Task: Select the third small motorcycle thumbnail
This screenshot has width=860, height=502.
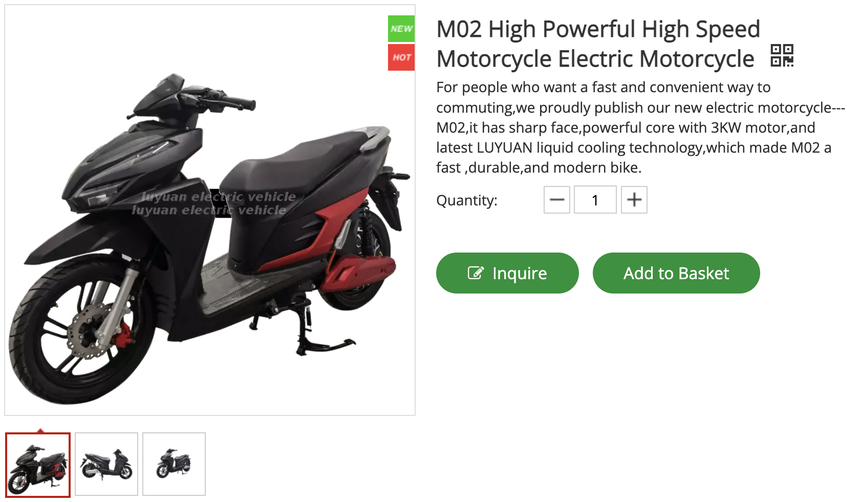Action: pyautogui.click(x=174, y=464)
